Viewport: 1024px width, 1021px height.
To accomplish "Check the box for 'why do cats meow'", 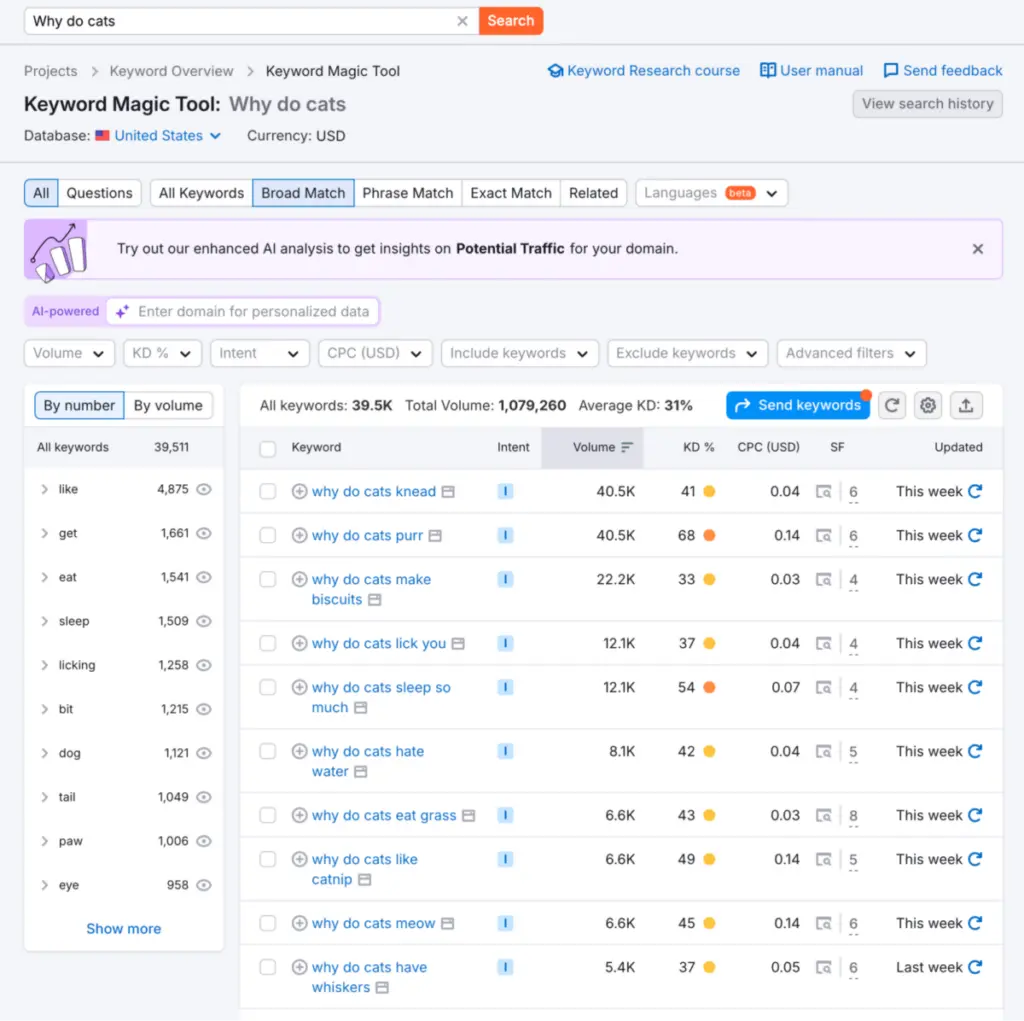I will pos(268,924).
